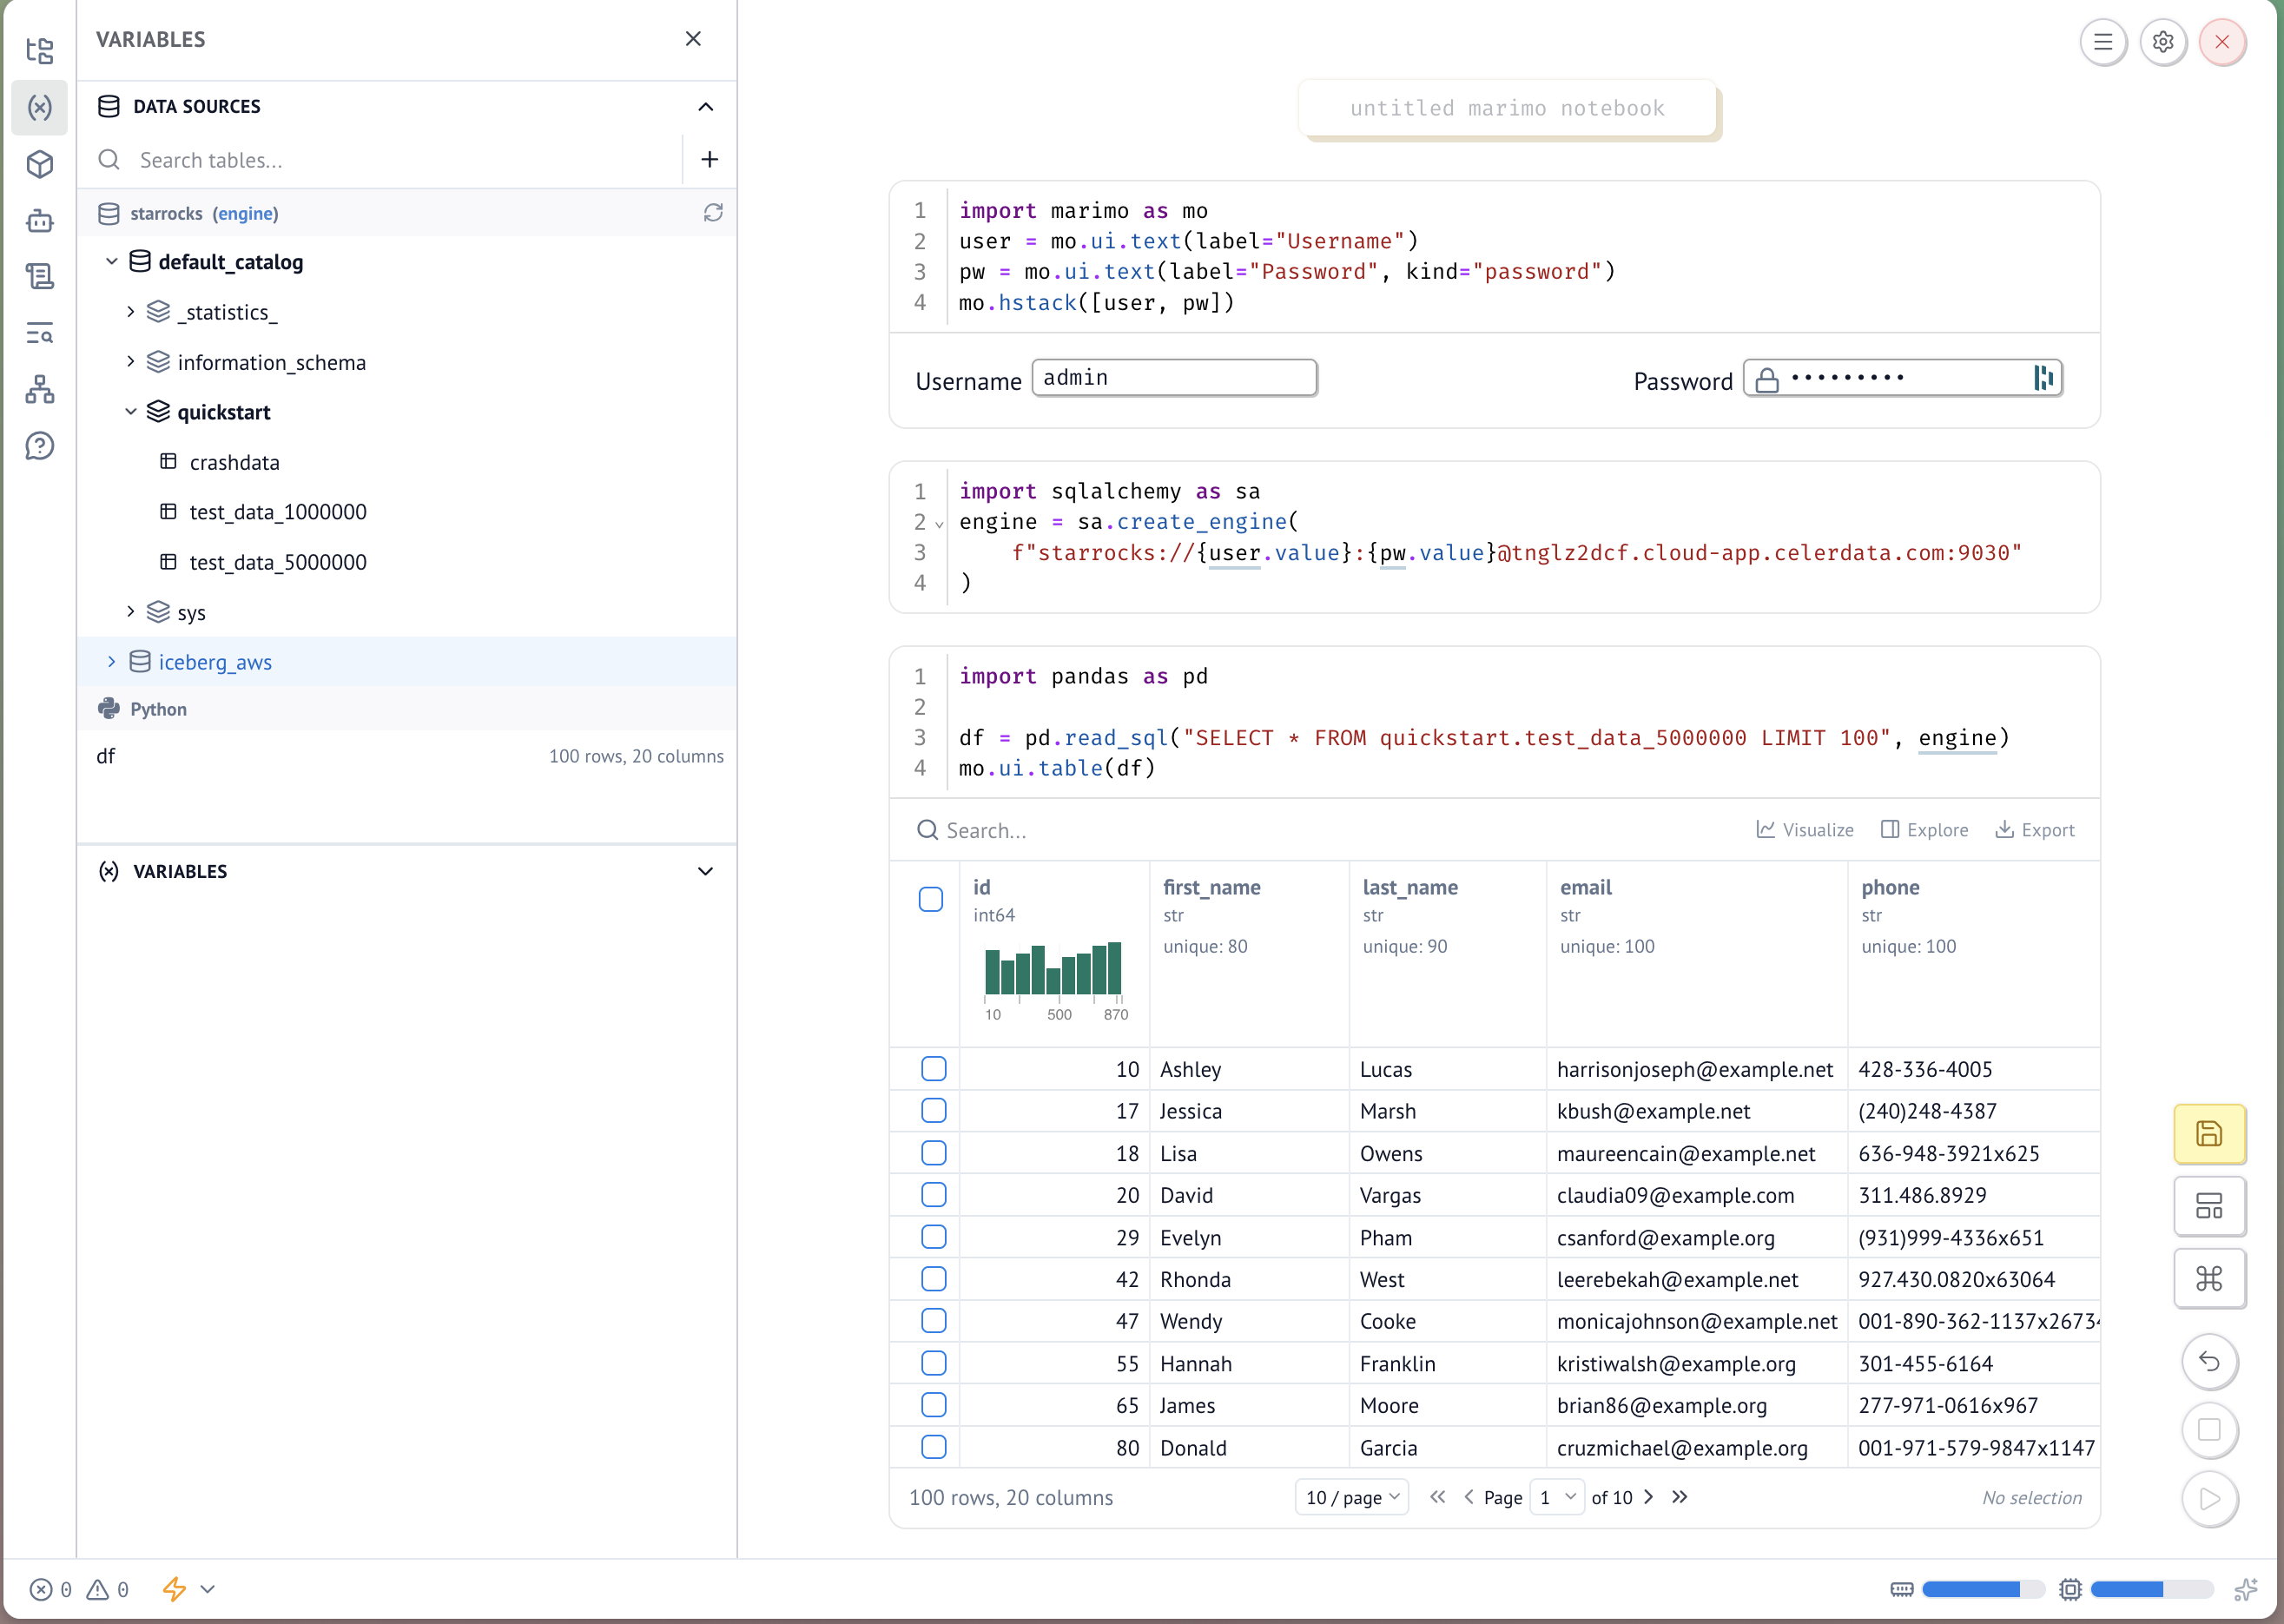Select the row checkbox for David Vargas
Screen dimensions: 2284x1624
point(933,1195)
